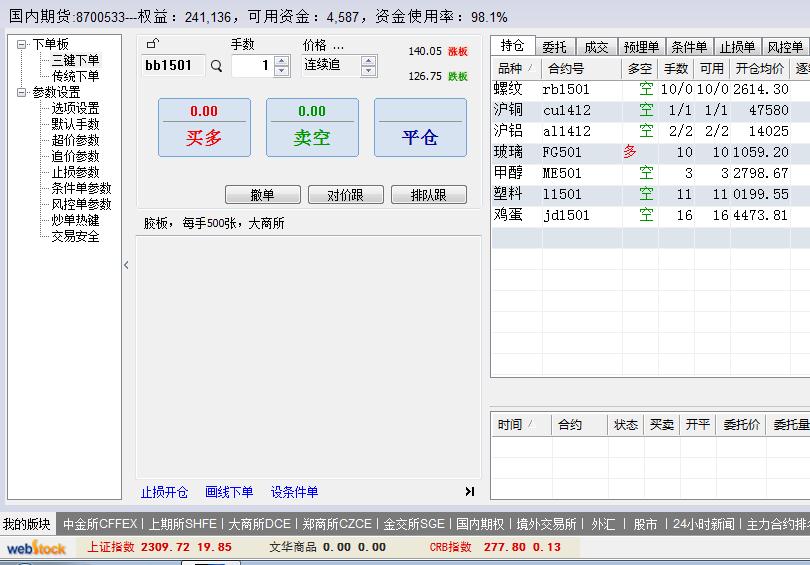Screen dimensions: 810x565
Task: Open the 止损单 tab
Action: click(737, 47)
